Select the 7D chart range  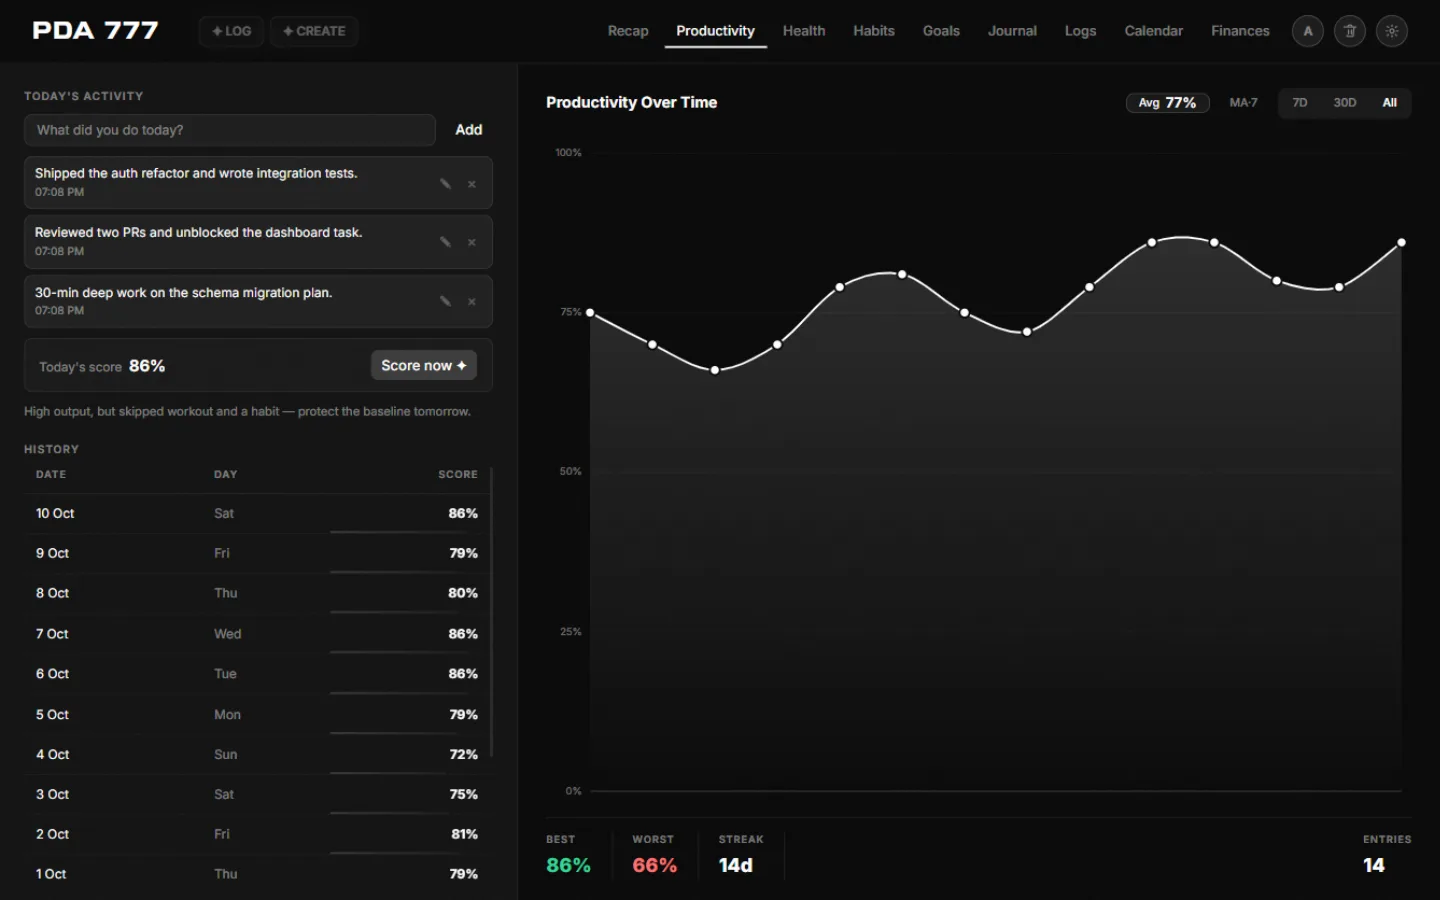tap(1299, 103)
